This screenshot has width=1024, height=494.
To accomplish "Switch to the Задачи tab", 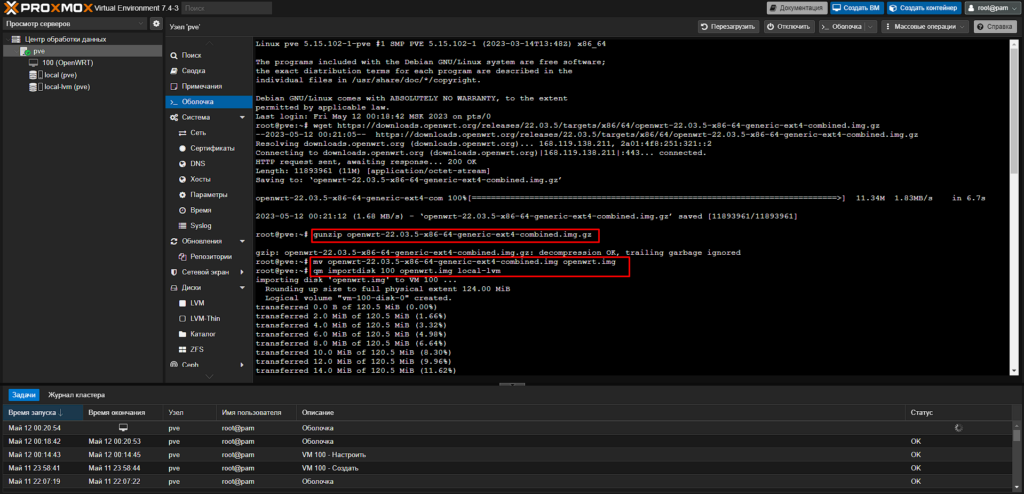I will click(x=24, y=395).
